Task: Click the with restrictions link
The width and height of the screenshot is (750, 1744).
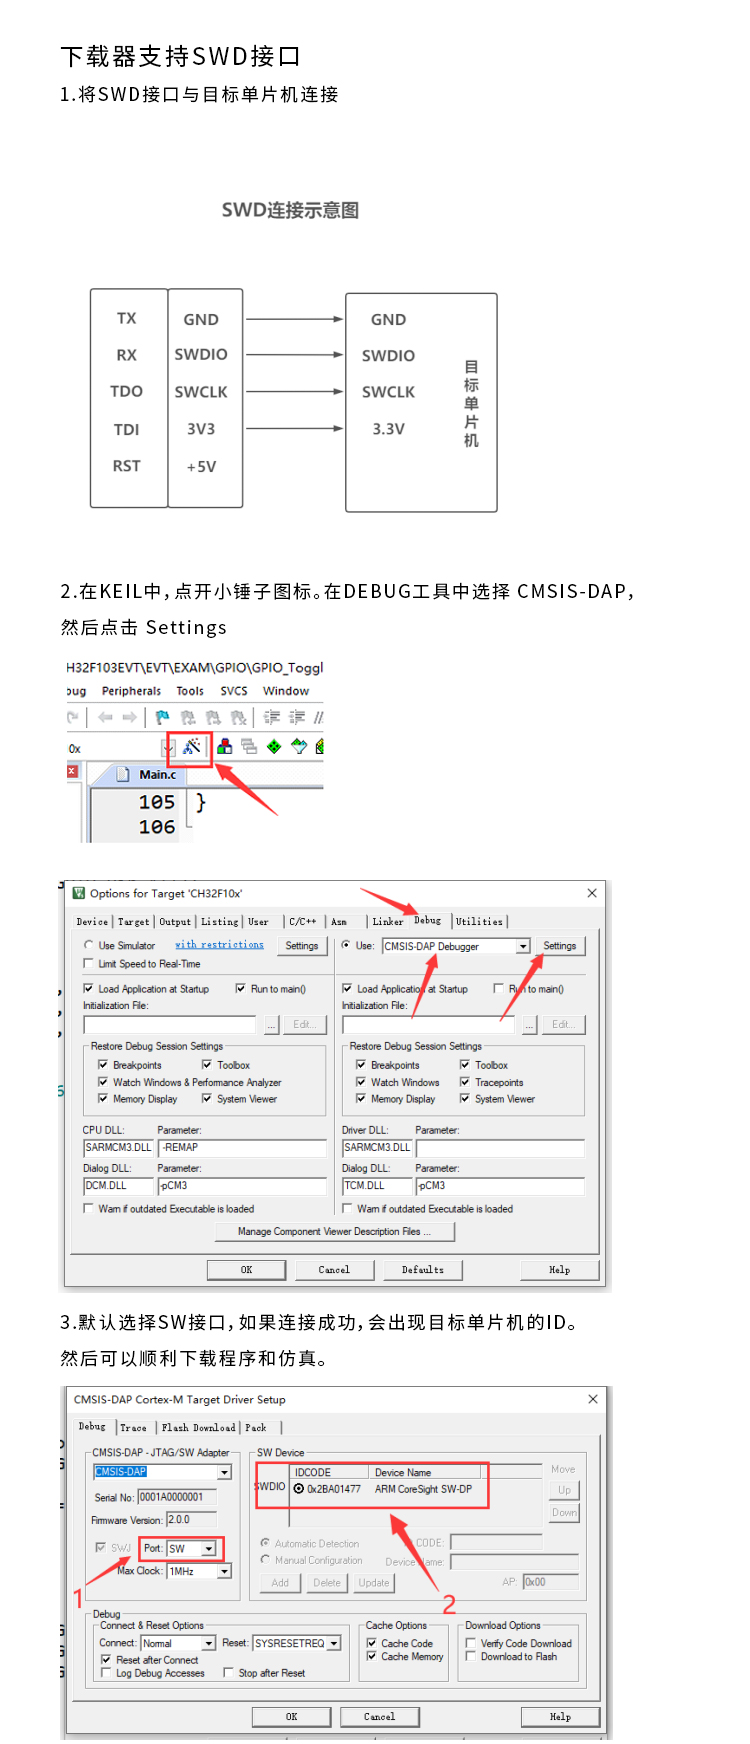Action: [219, 945]
